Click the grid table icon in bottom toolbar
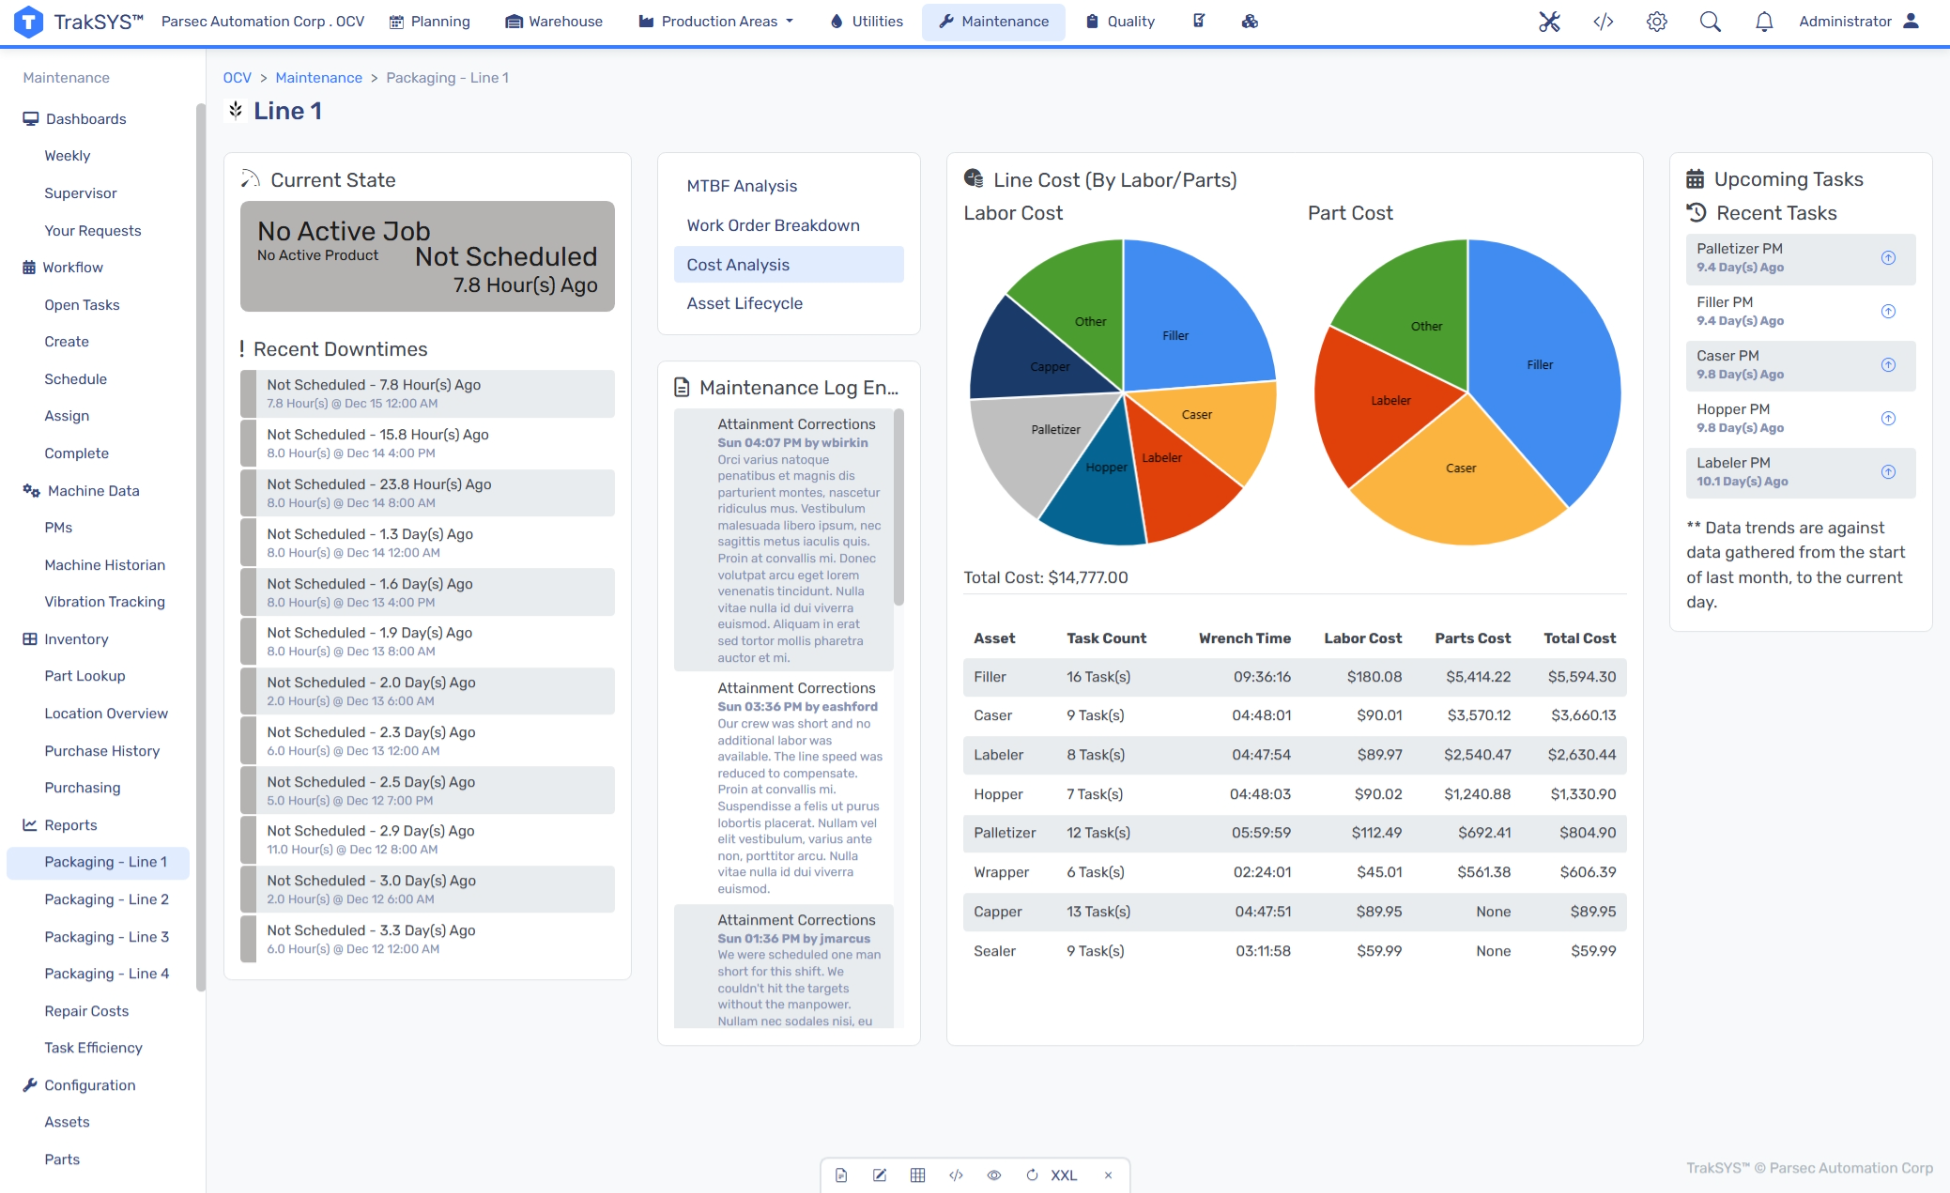This screenshot has width=1950, height=1193. [917, 1175]
